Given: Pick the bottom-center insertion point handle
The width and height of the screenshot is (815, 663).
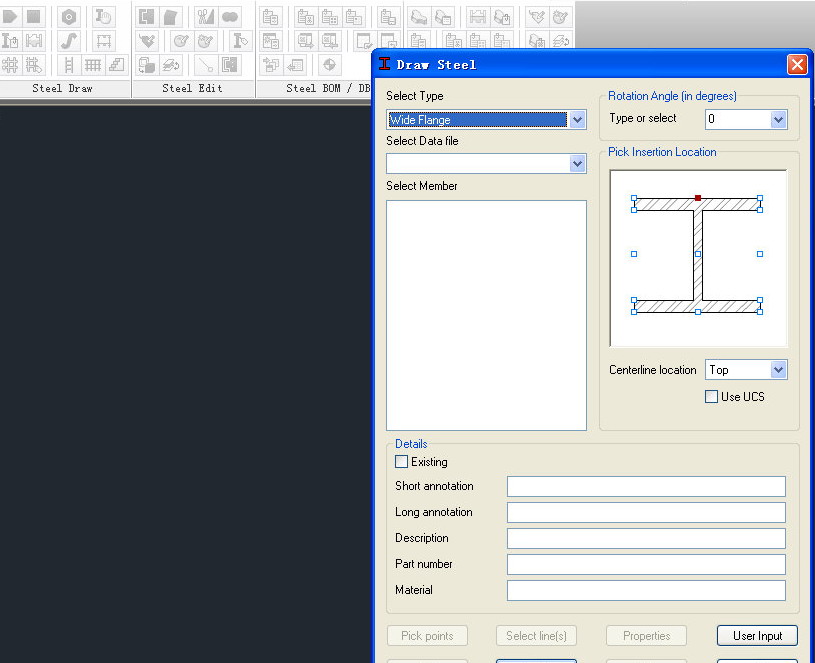Looking at the screenshot, I should click(x=698, y=312).
